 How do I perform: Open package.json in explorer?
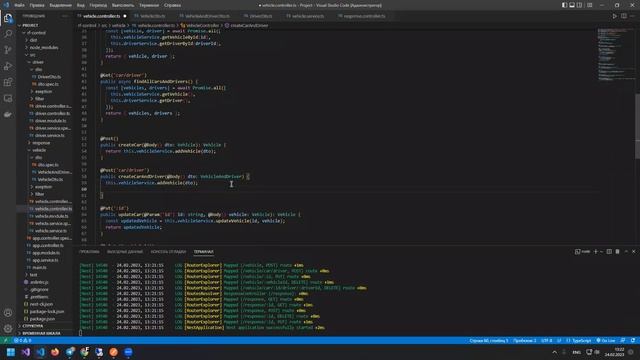(42, 319)
